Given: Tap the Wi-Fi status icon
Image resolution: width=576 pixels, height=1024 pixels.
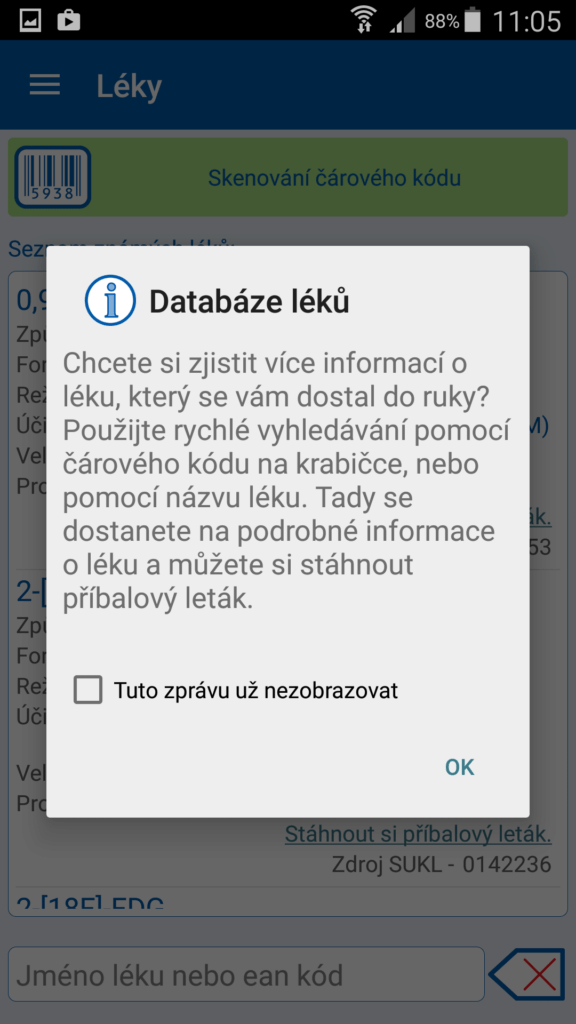Looking at the screenshot, I should click(x=363, y=20).
